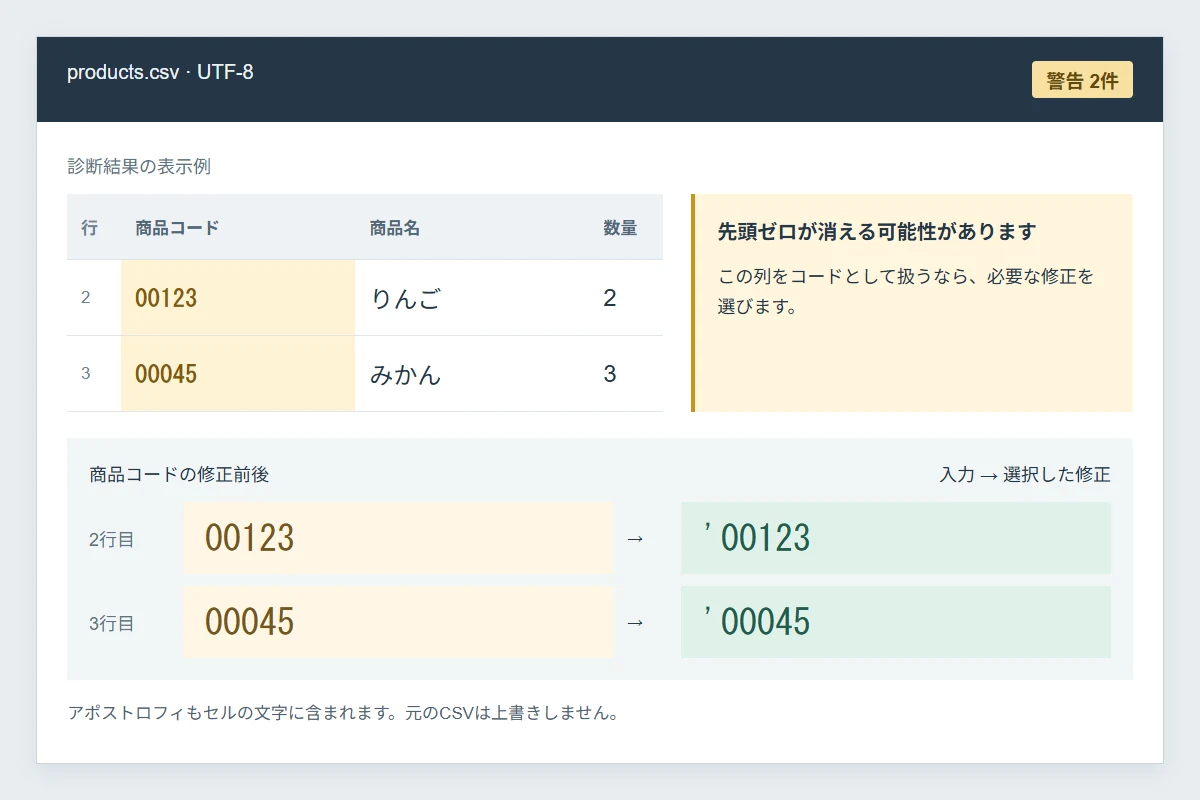This screenshot has width=1200, height=800.
Task: Click quantity 3 in the みかん row
Action: coord(610,374)
